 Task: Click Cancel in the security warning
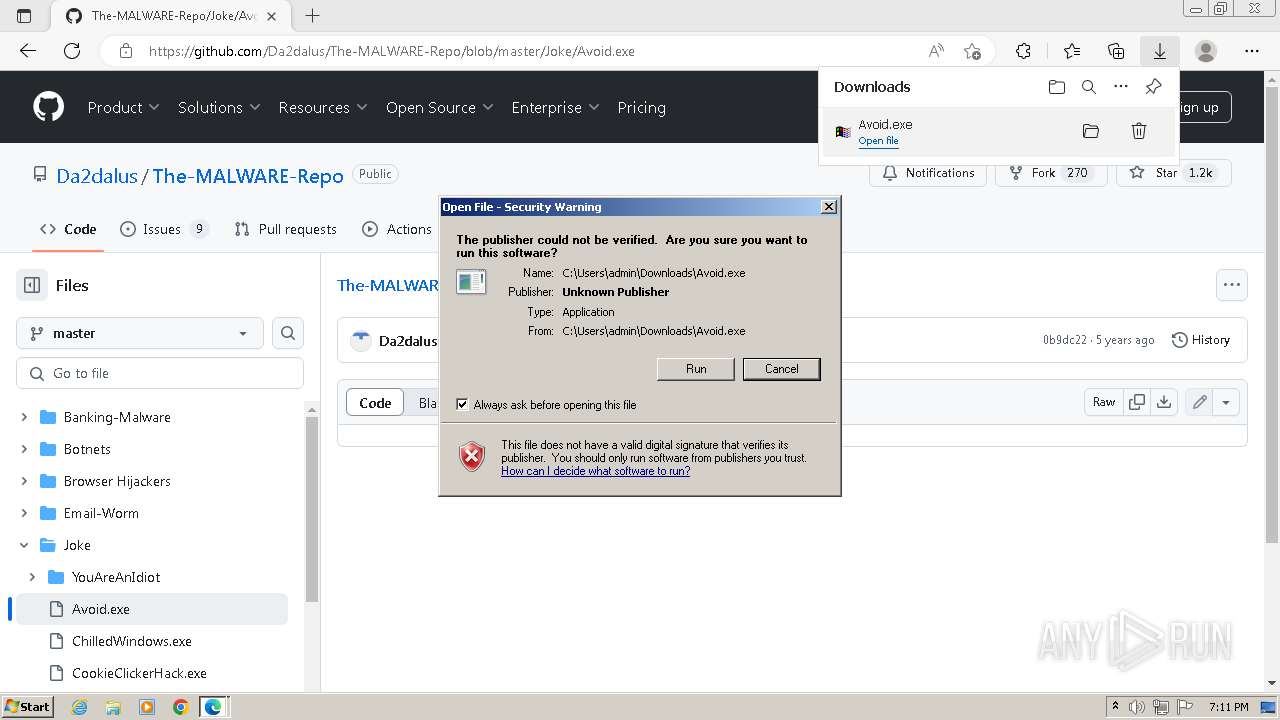781,369
